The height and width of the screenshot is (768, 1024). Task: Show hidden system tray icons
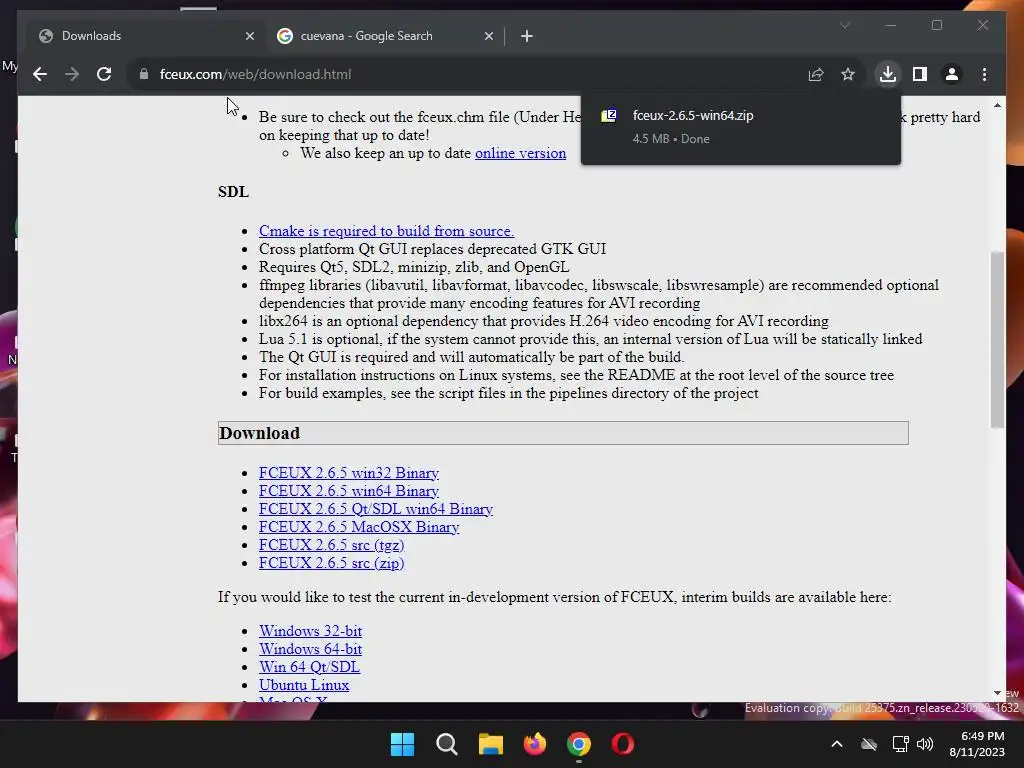pyautogui.click(x=837, y=744)
